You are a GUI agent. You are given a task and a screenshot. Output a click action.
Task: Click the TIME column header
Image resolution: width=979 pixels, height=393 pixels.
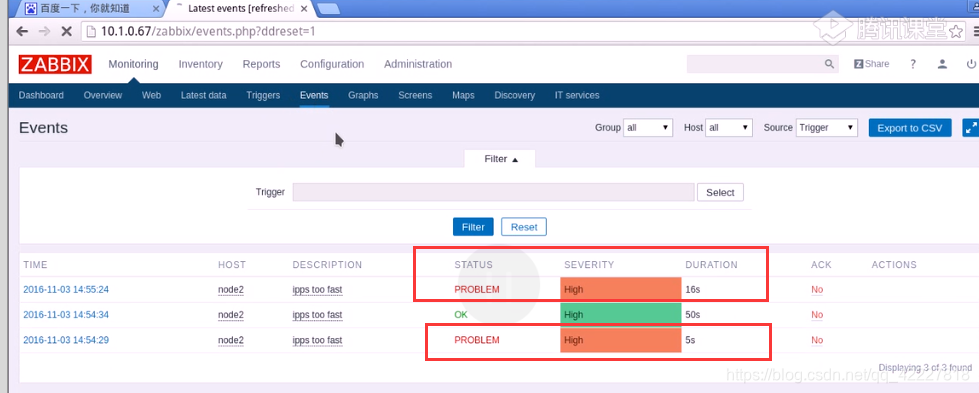point(36,264)
